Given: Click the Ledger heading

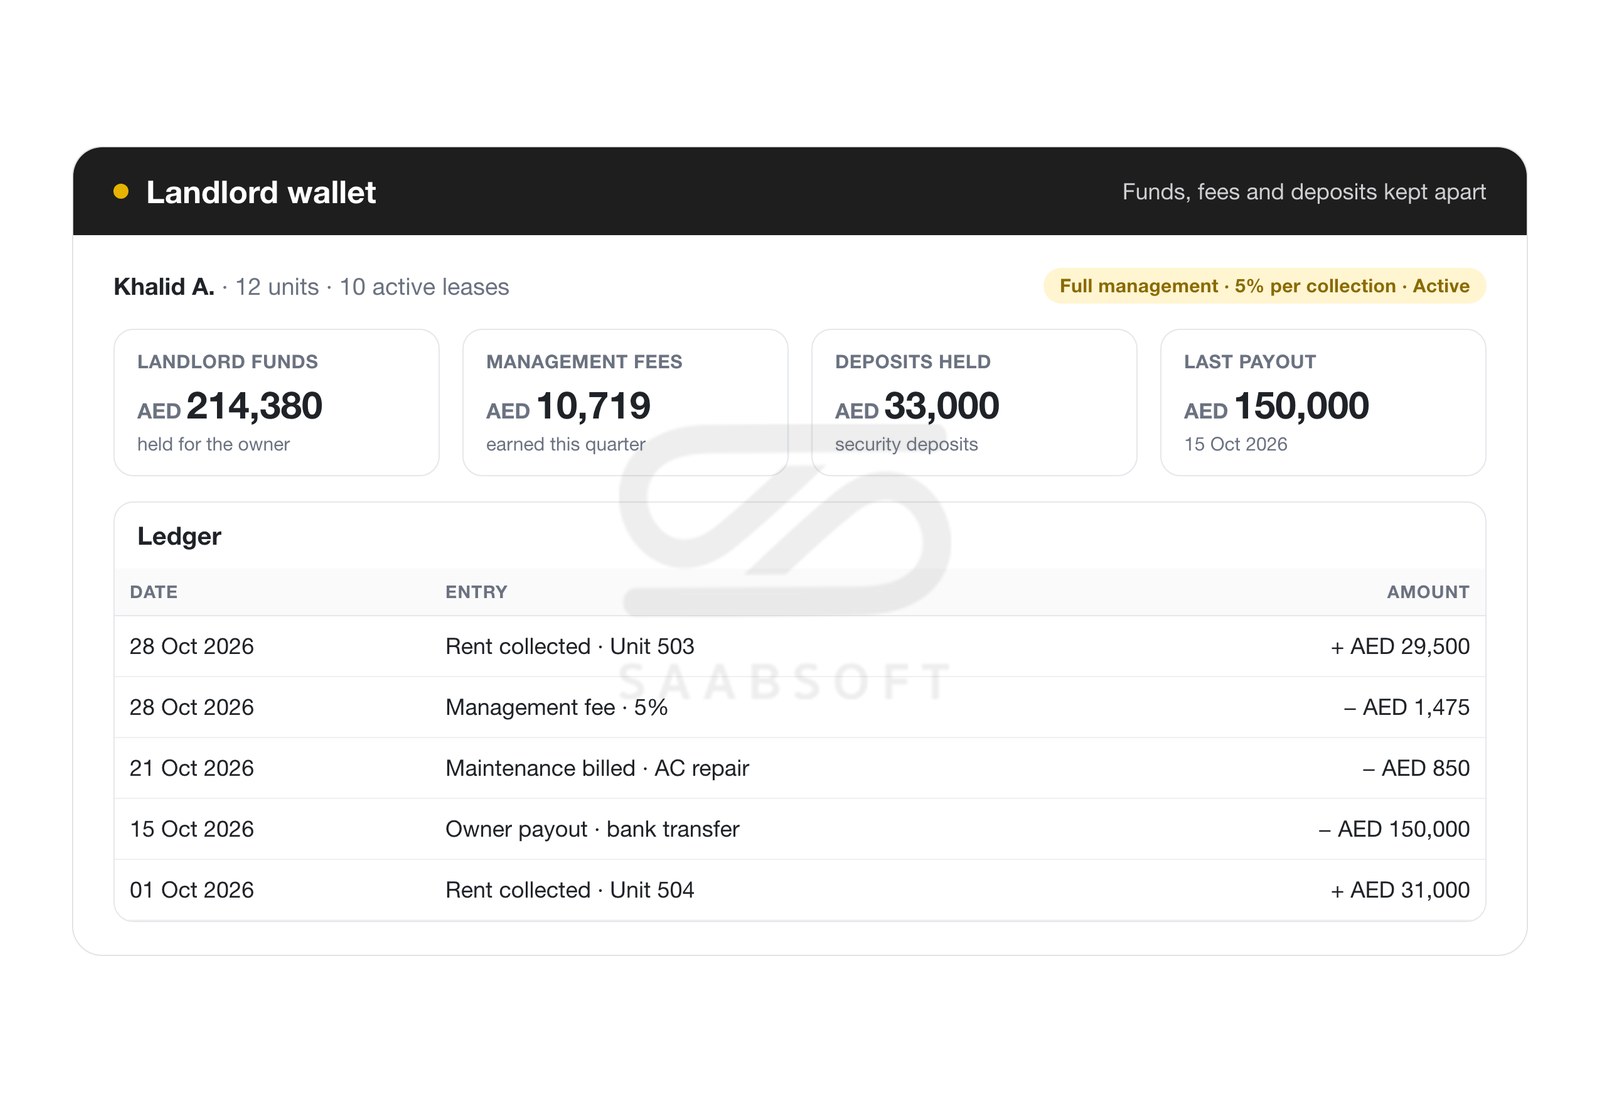Looking at the screenshot, I should pos(179,536).
